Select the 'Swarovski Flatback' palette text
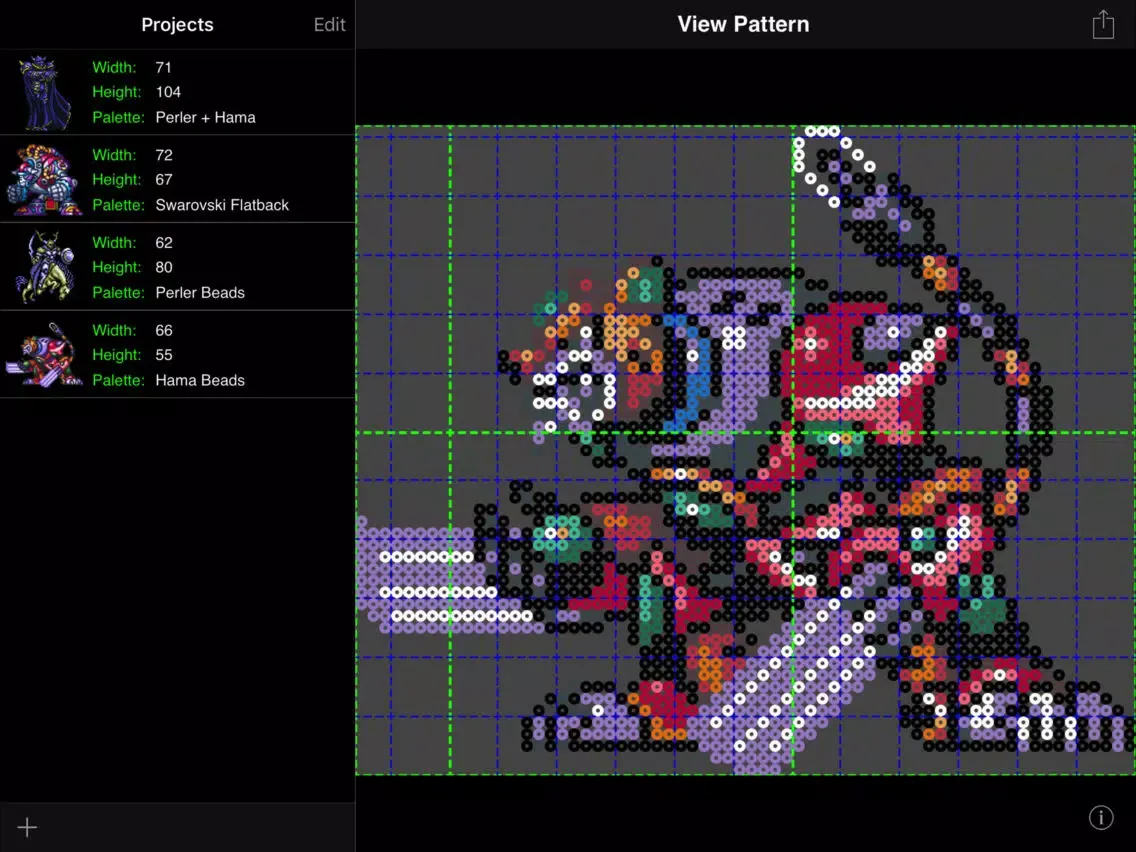 point(222,205)
